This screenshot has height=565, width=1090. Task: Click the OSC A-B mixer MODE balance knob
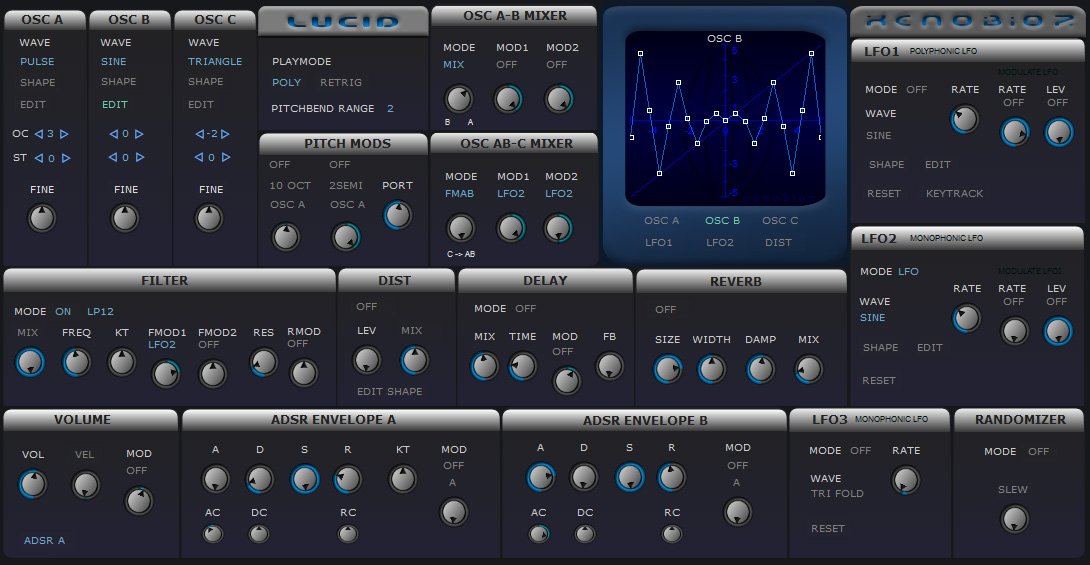(x=458, y=99)
